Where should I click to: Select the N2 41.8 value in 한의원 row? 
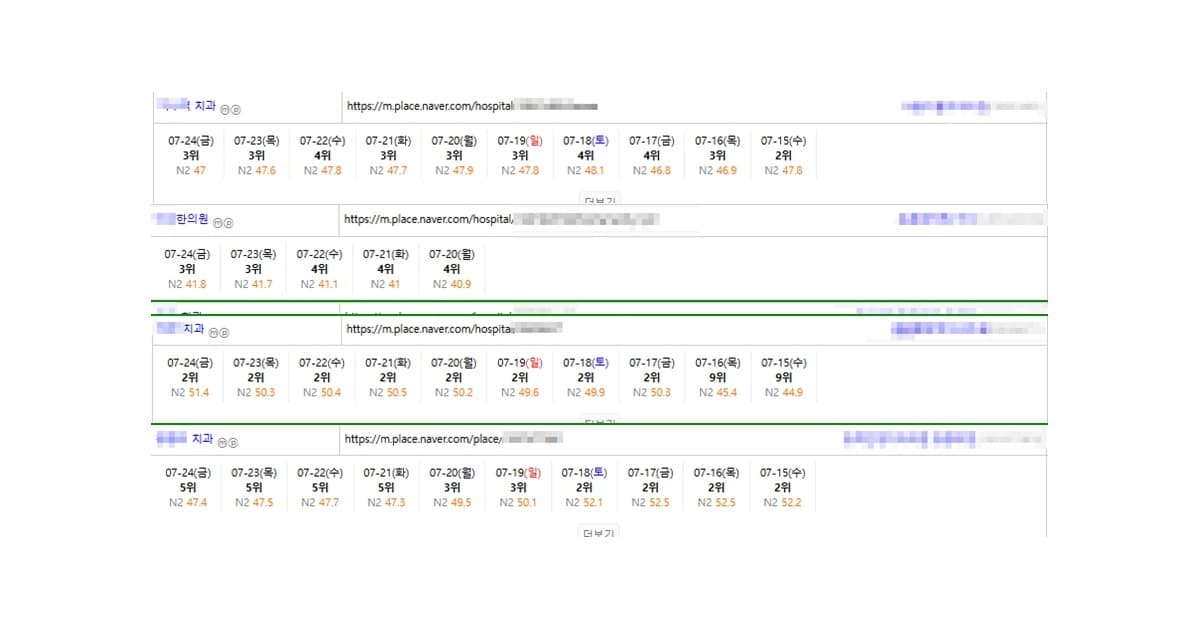(x=187, y=284)
